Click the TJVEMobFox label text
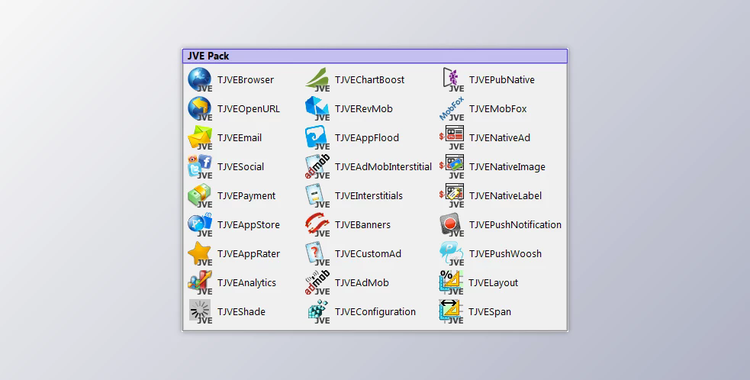The image size is (750, 380). pos(497,109)
